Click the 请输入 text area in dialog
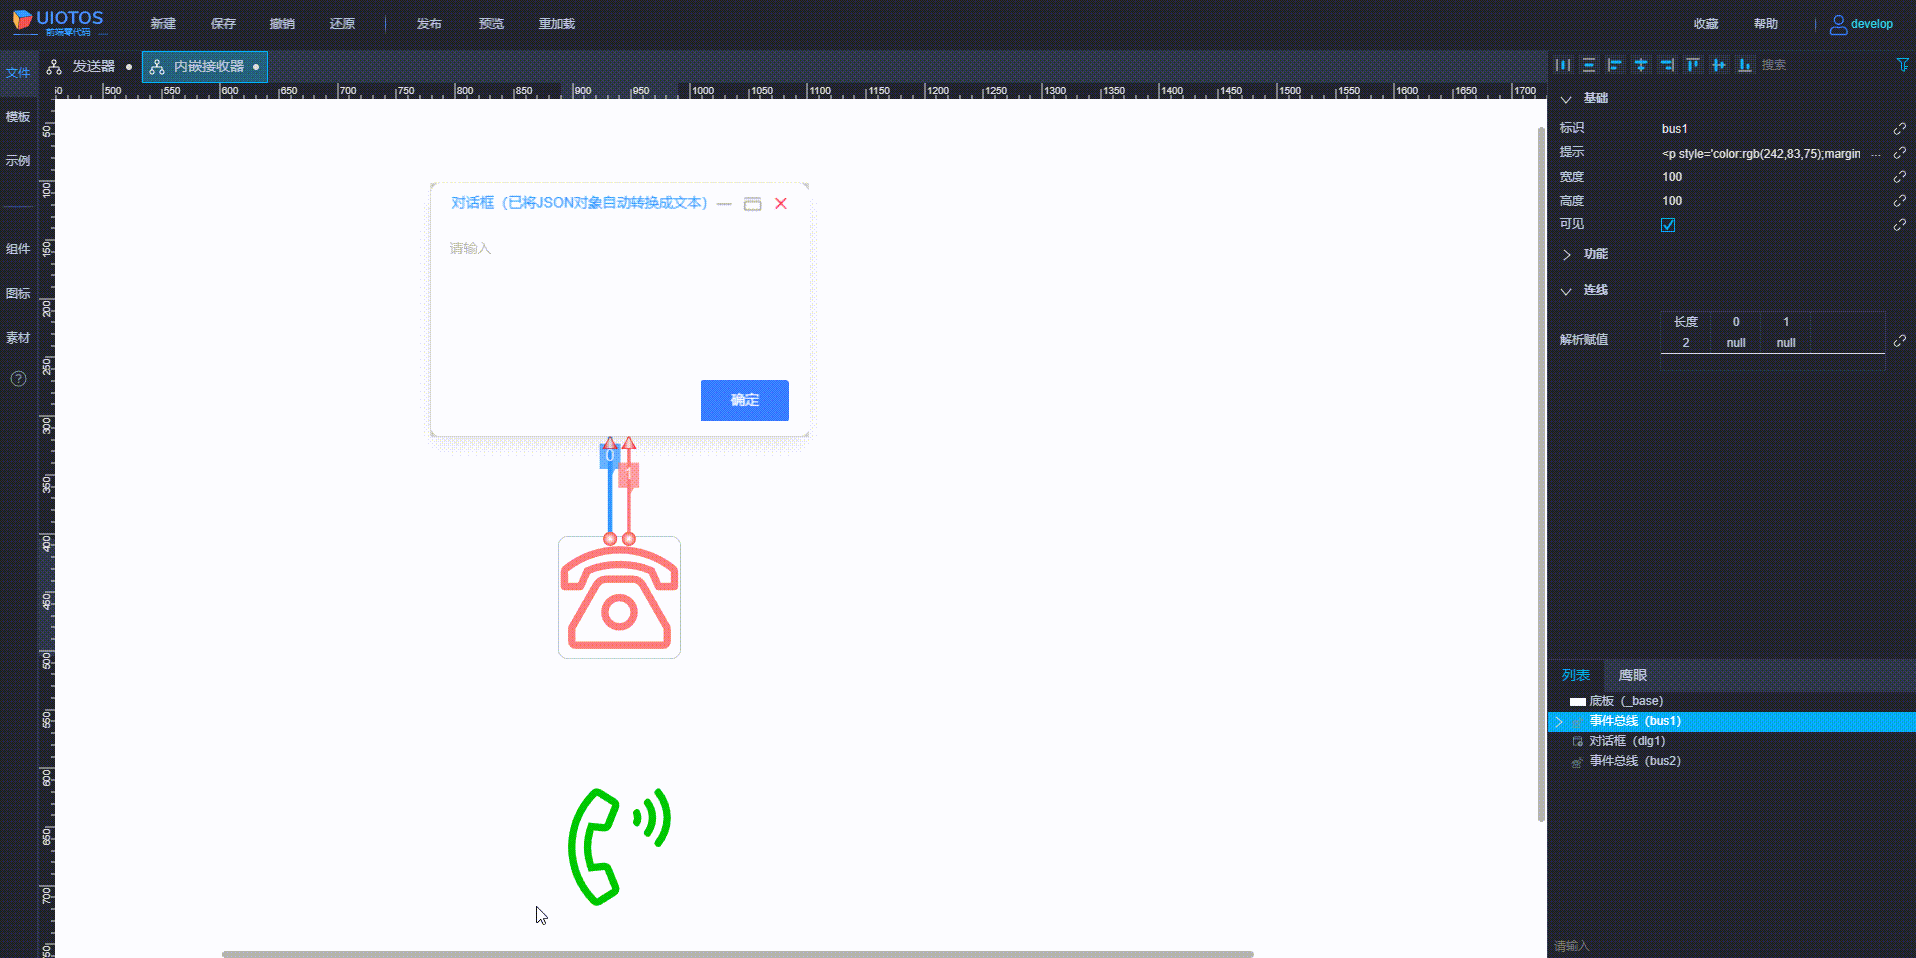This screenshot has width=1916, height=958. 619,300
